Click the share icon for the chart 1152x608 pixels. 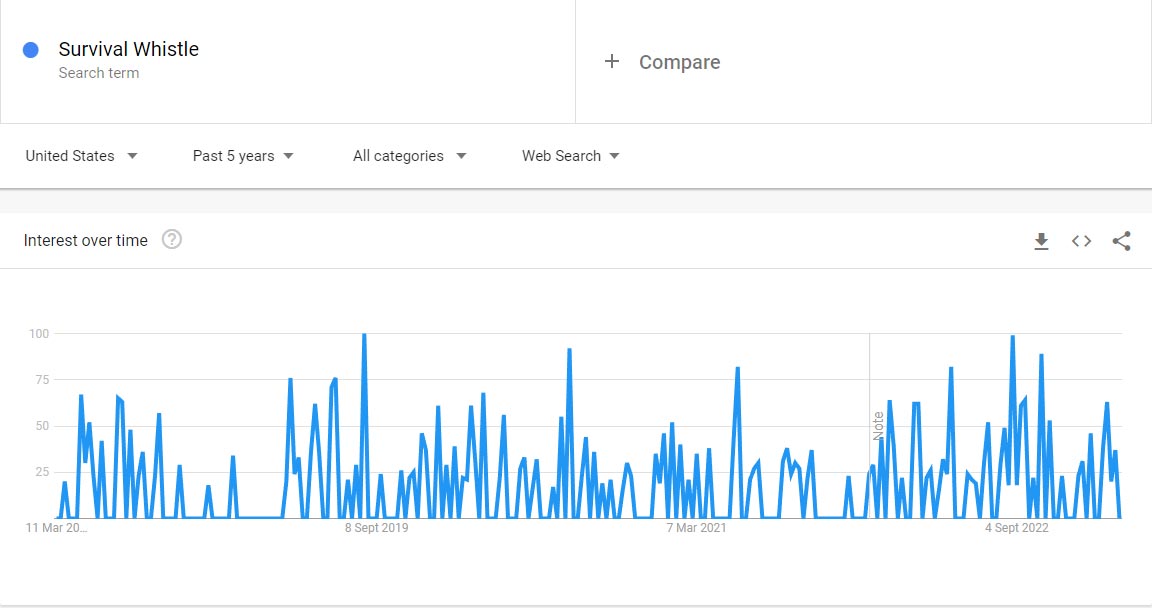(x=1121, y=241)
